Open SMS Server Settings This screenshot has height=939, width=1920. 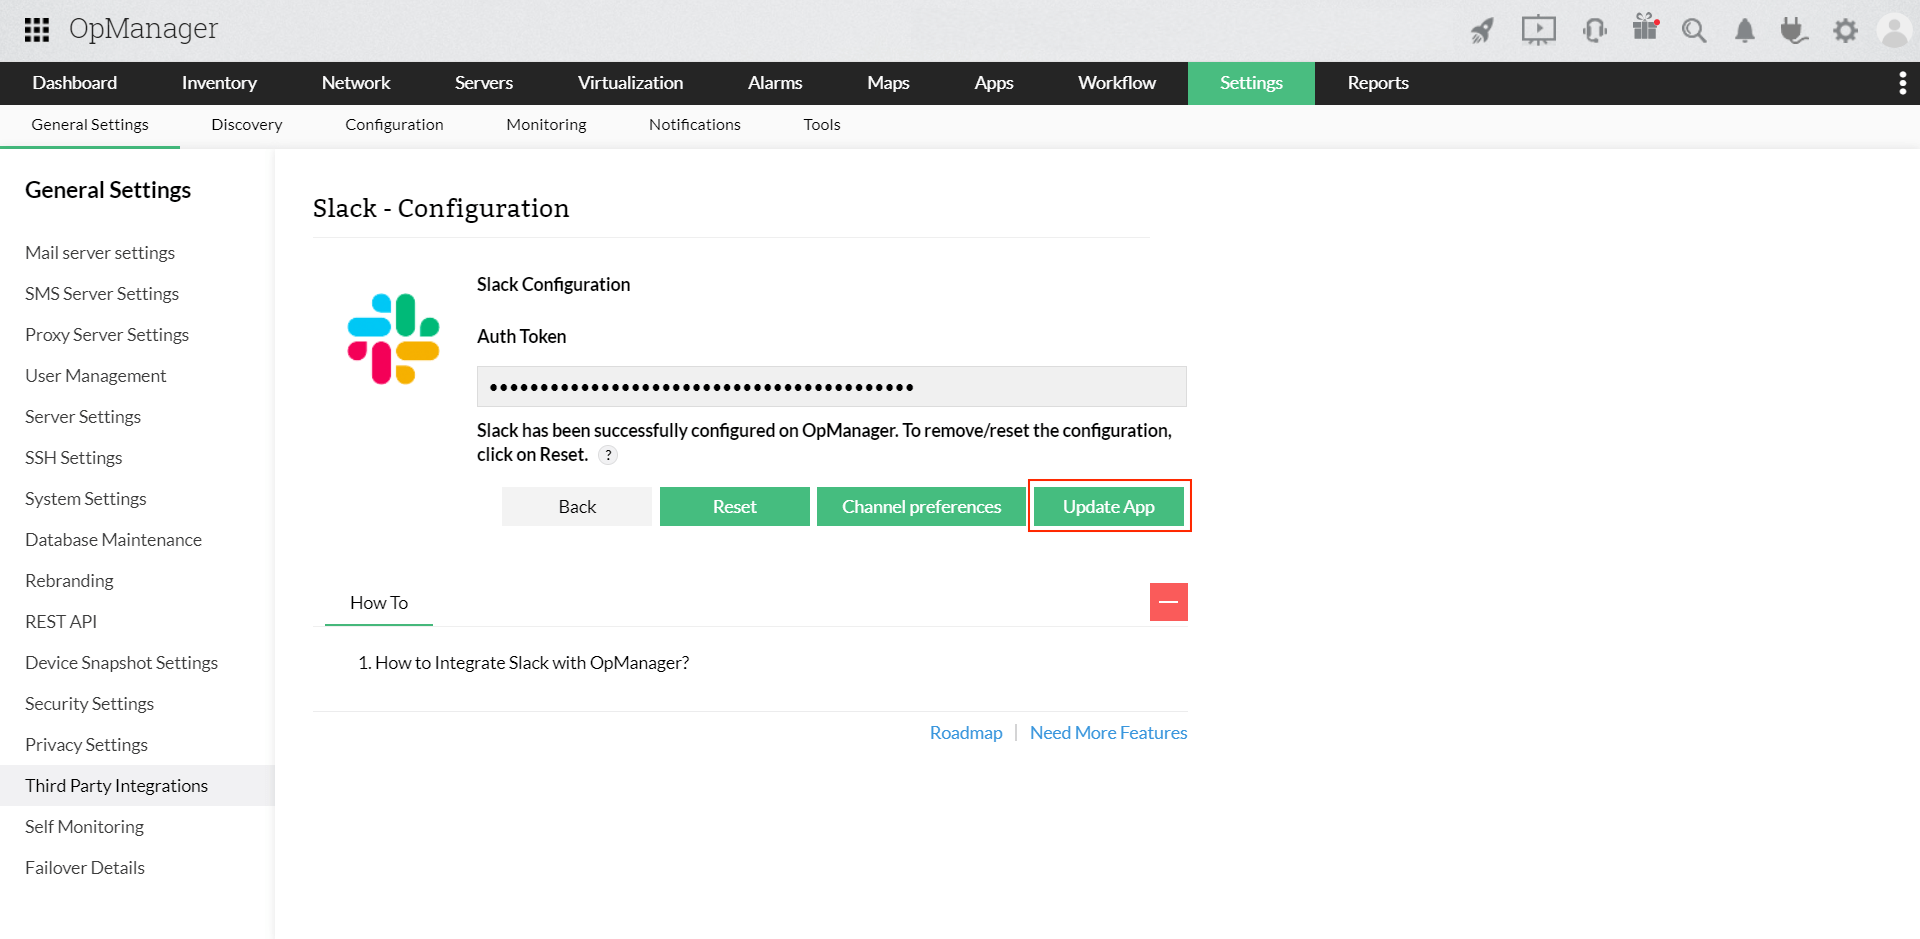pos(102,294)
